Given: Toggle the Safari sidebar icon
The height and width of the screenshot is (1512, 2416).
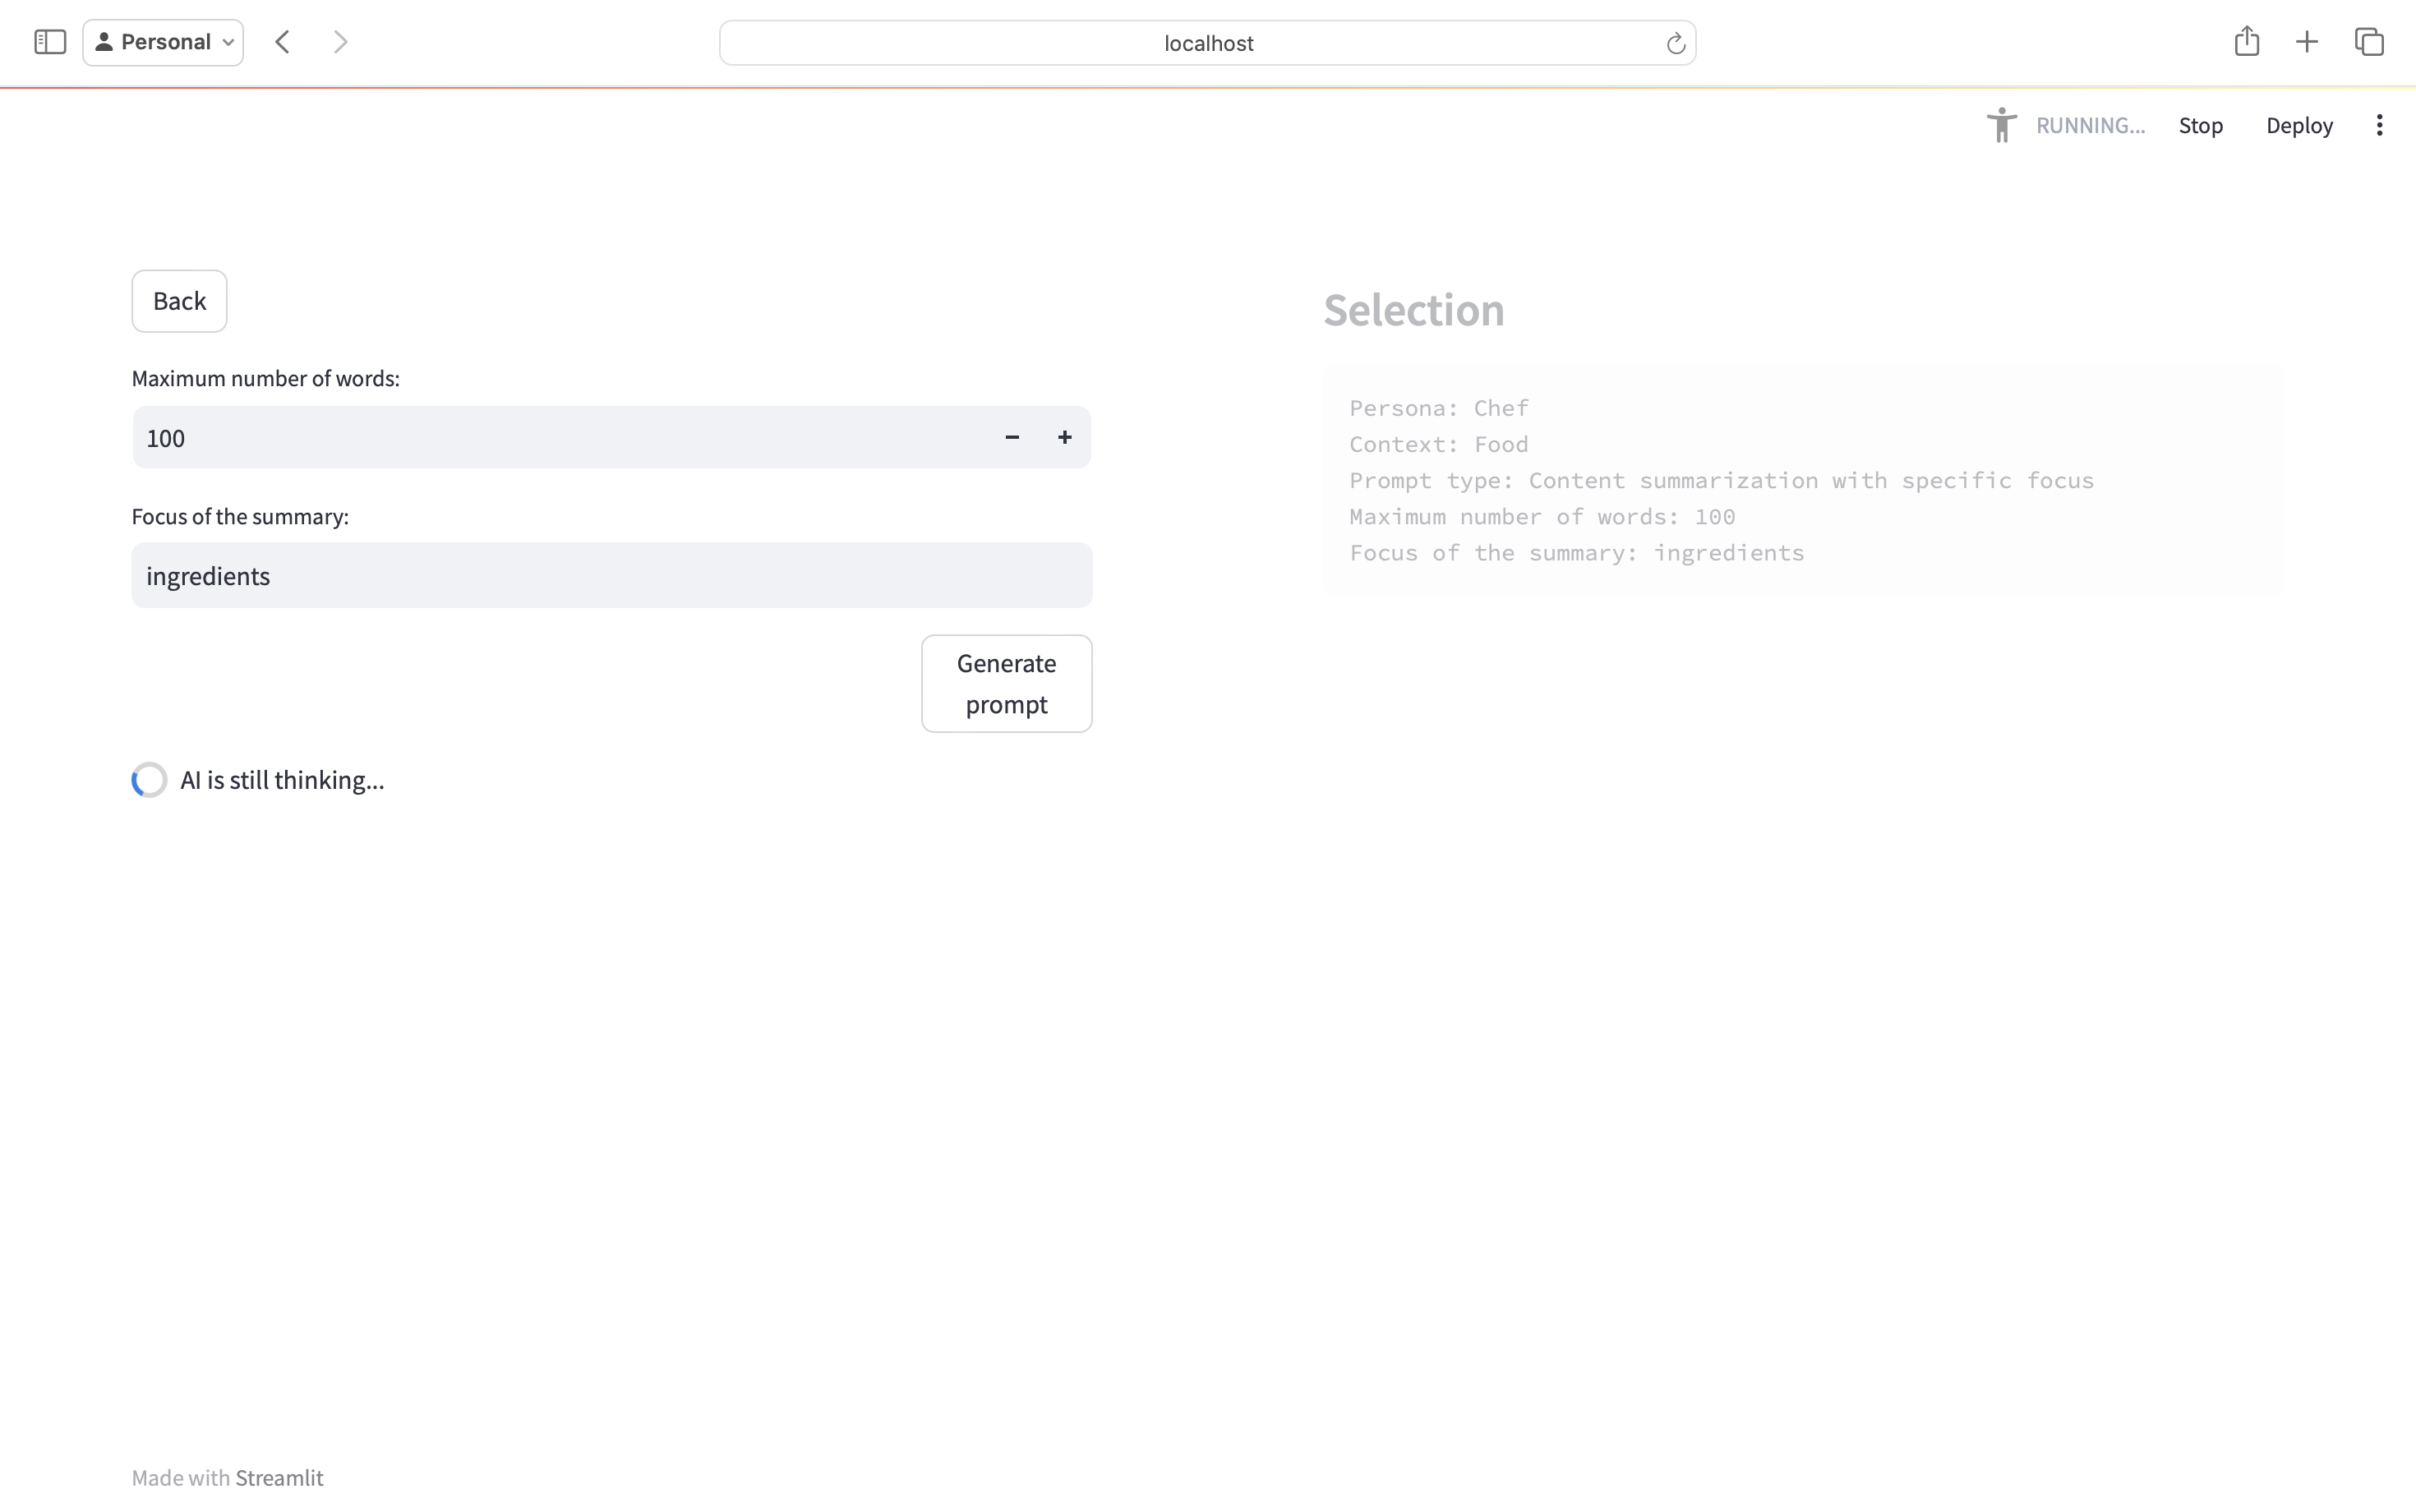Looking at the screenshot, I should coord(49,42).
